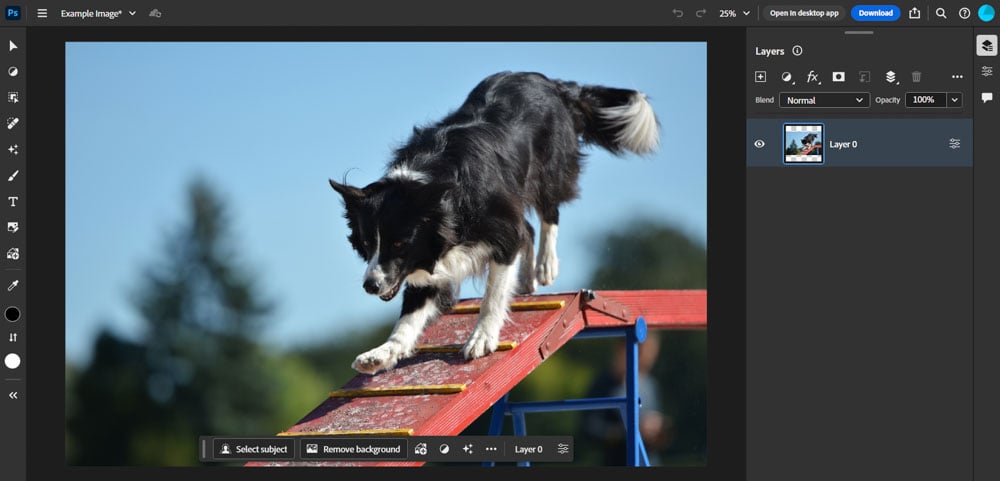
Task: Add an adjustment layer in Layers panel
Action: click(787, 77)
